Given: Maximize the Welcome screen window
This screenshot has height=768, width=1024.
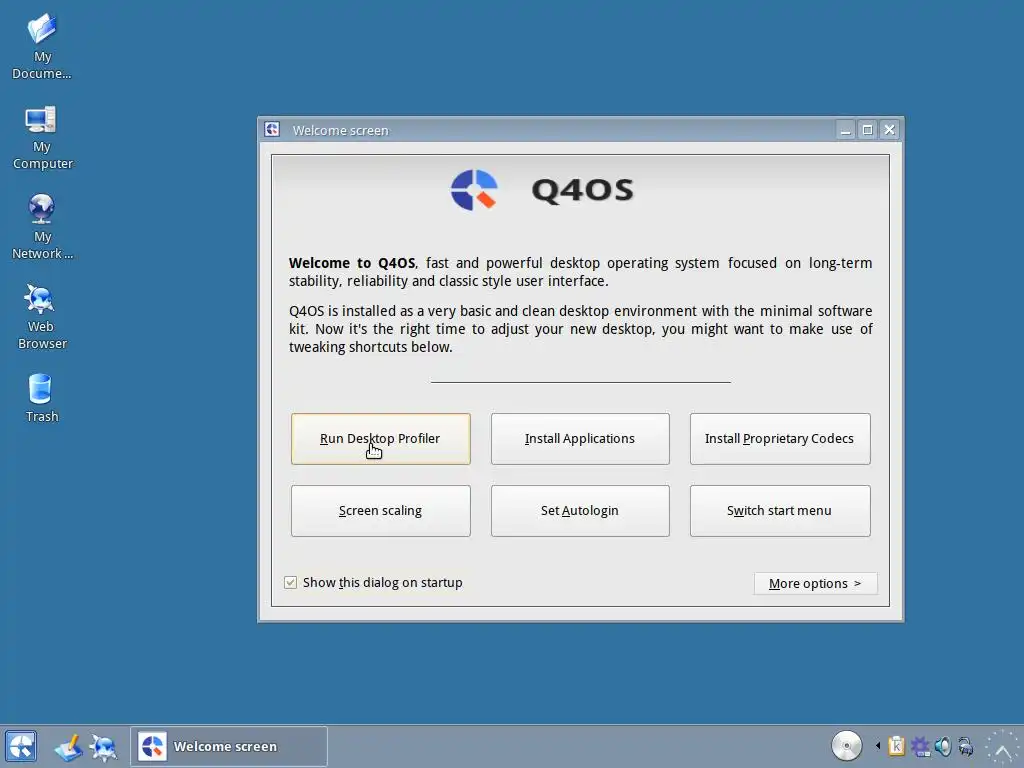Looking at the screenshot, I should [x=867, y=130].
